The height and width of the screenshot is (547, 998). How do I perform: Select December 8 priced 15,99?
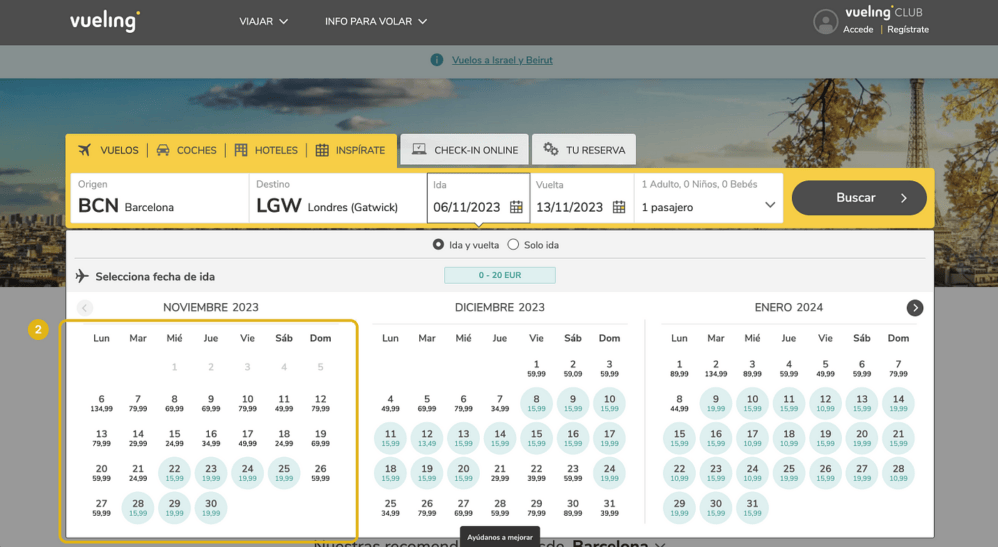pyautogui.click(x=537, y=403)
